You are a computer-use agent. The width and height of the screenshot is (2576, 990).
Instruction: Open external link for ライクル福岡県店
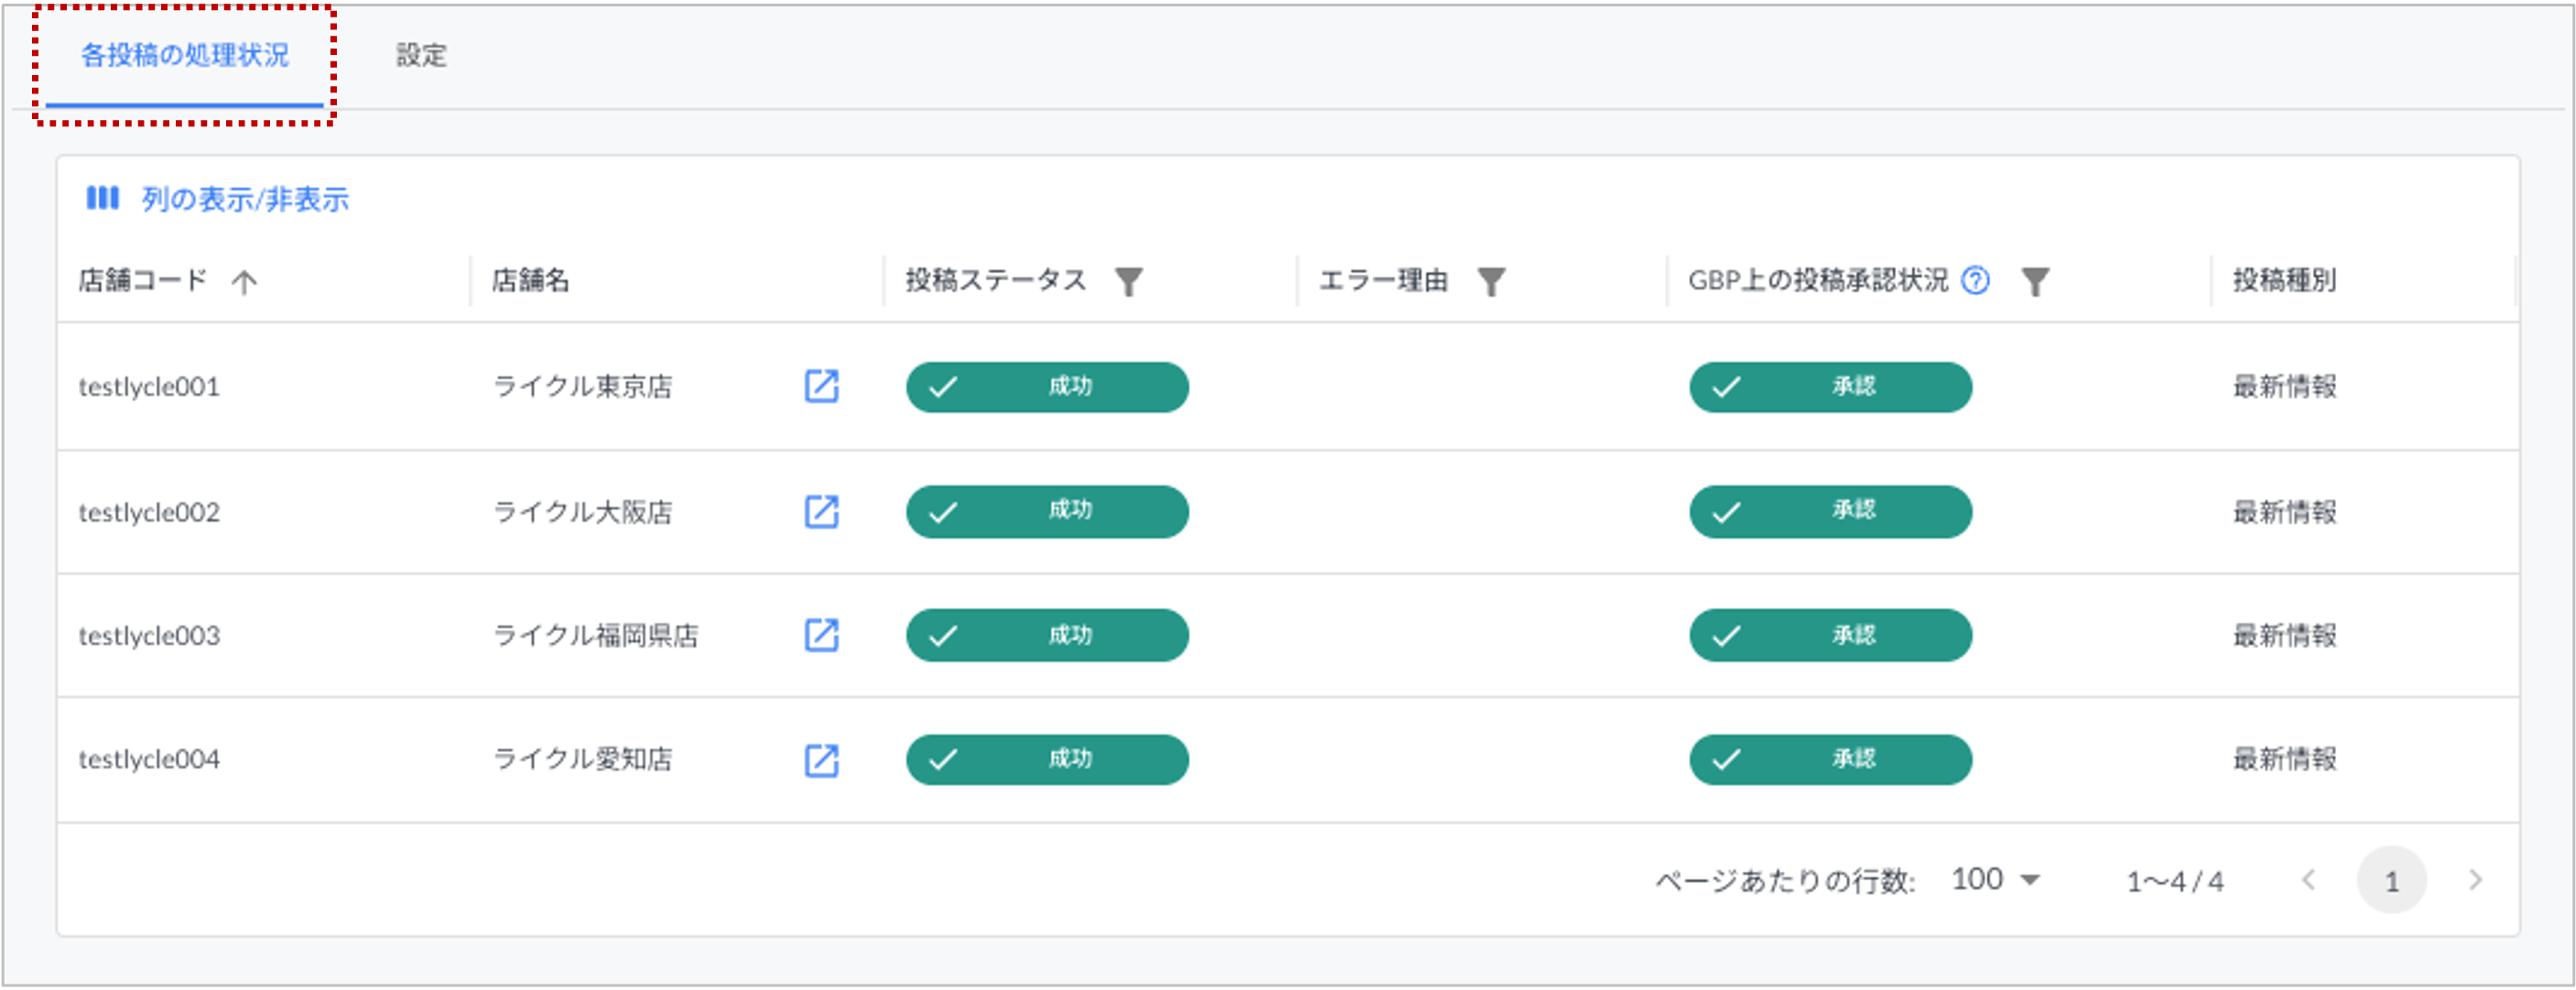822,635
